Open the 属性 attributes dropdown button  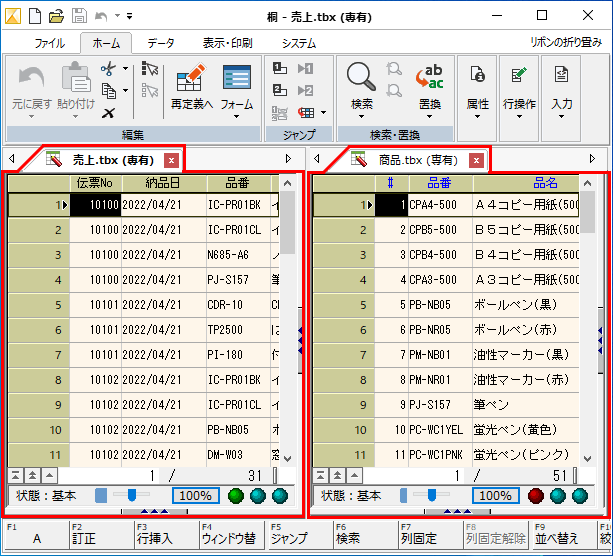(477, 93)
